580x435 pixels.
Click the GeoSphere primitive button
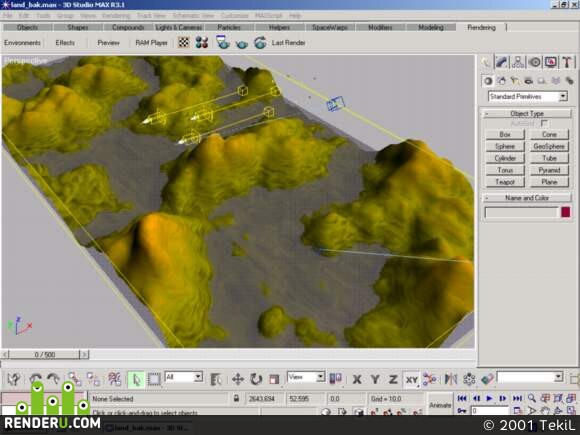pyautogui.click(x=549, y=146)
